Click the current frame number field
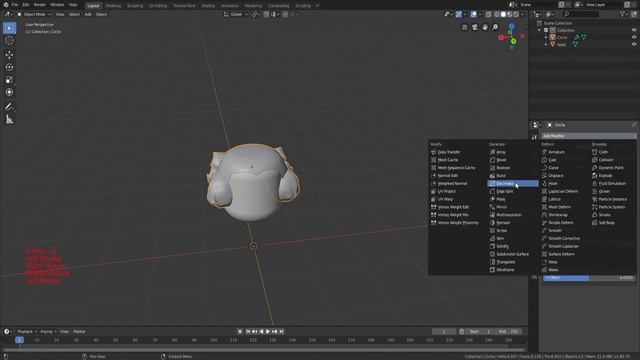The image size is (640, 360). [x=444, y=331]
